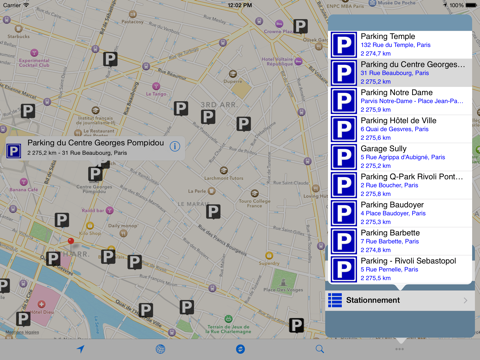Image resolution: width=480 pixels, height=360 pixels.
Task: Tap the 132 Rue du Temple, Paris address
Action: 395,45
